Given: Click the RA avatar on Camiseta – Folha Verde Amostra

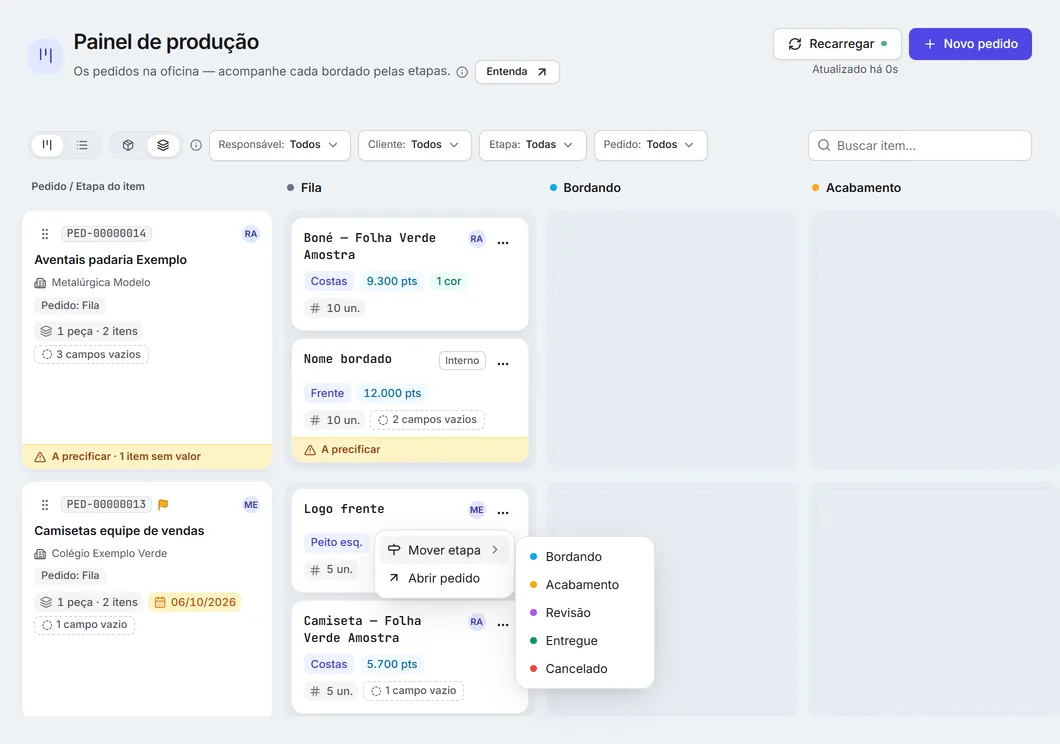Looking at the screenshot, I should (477, 622).
